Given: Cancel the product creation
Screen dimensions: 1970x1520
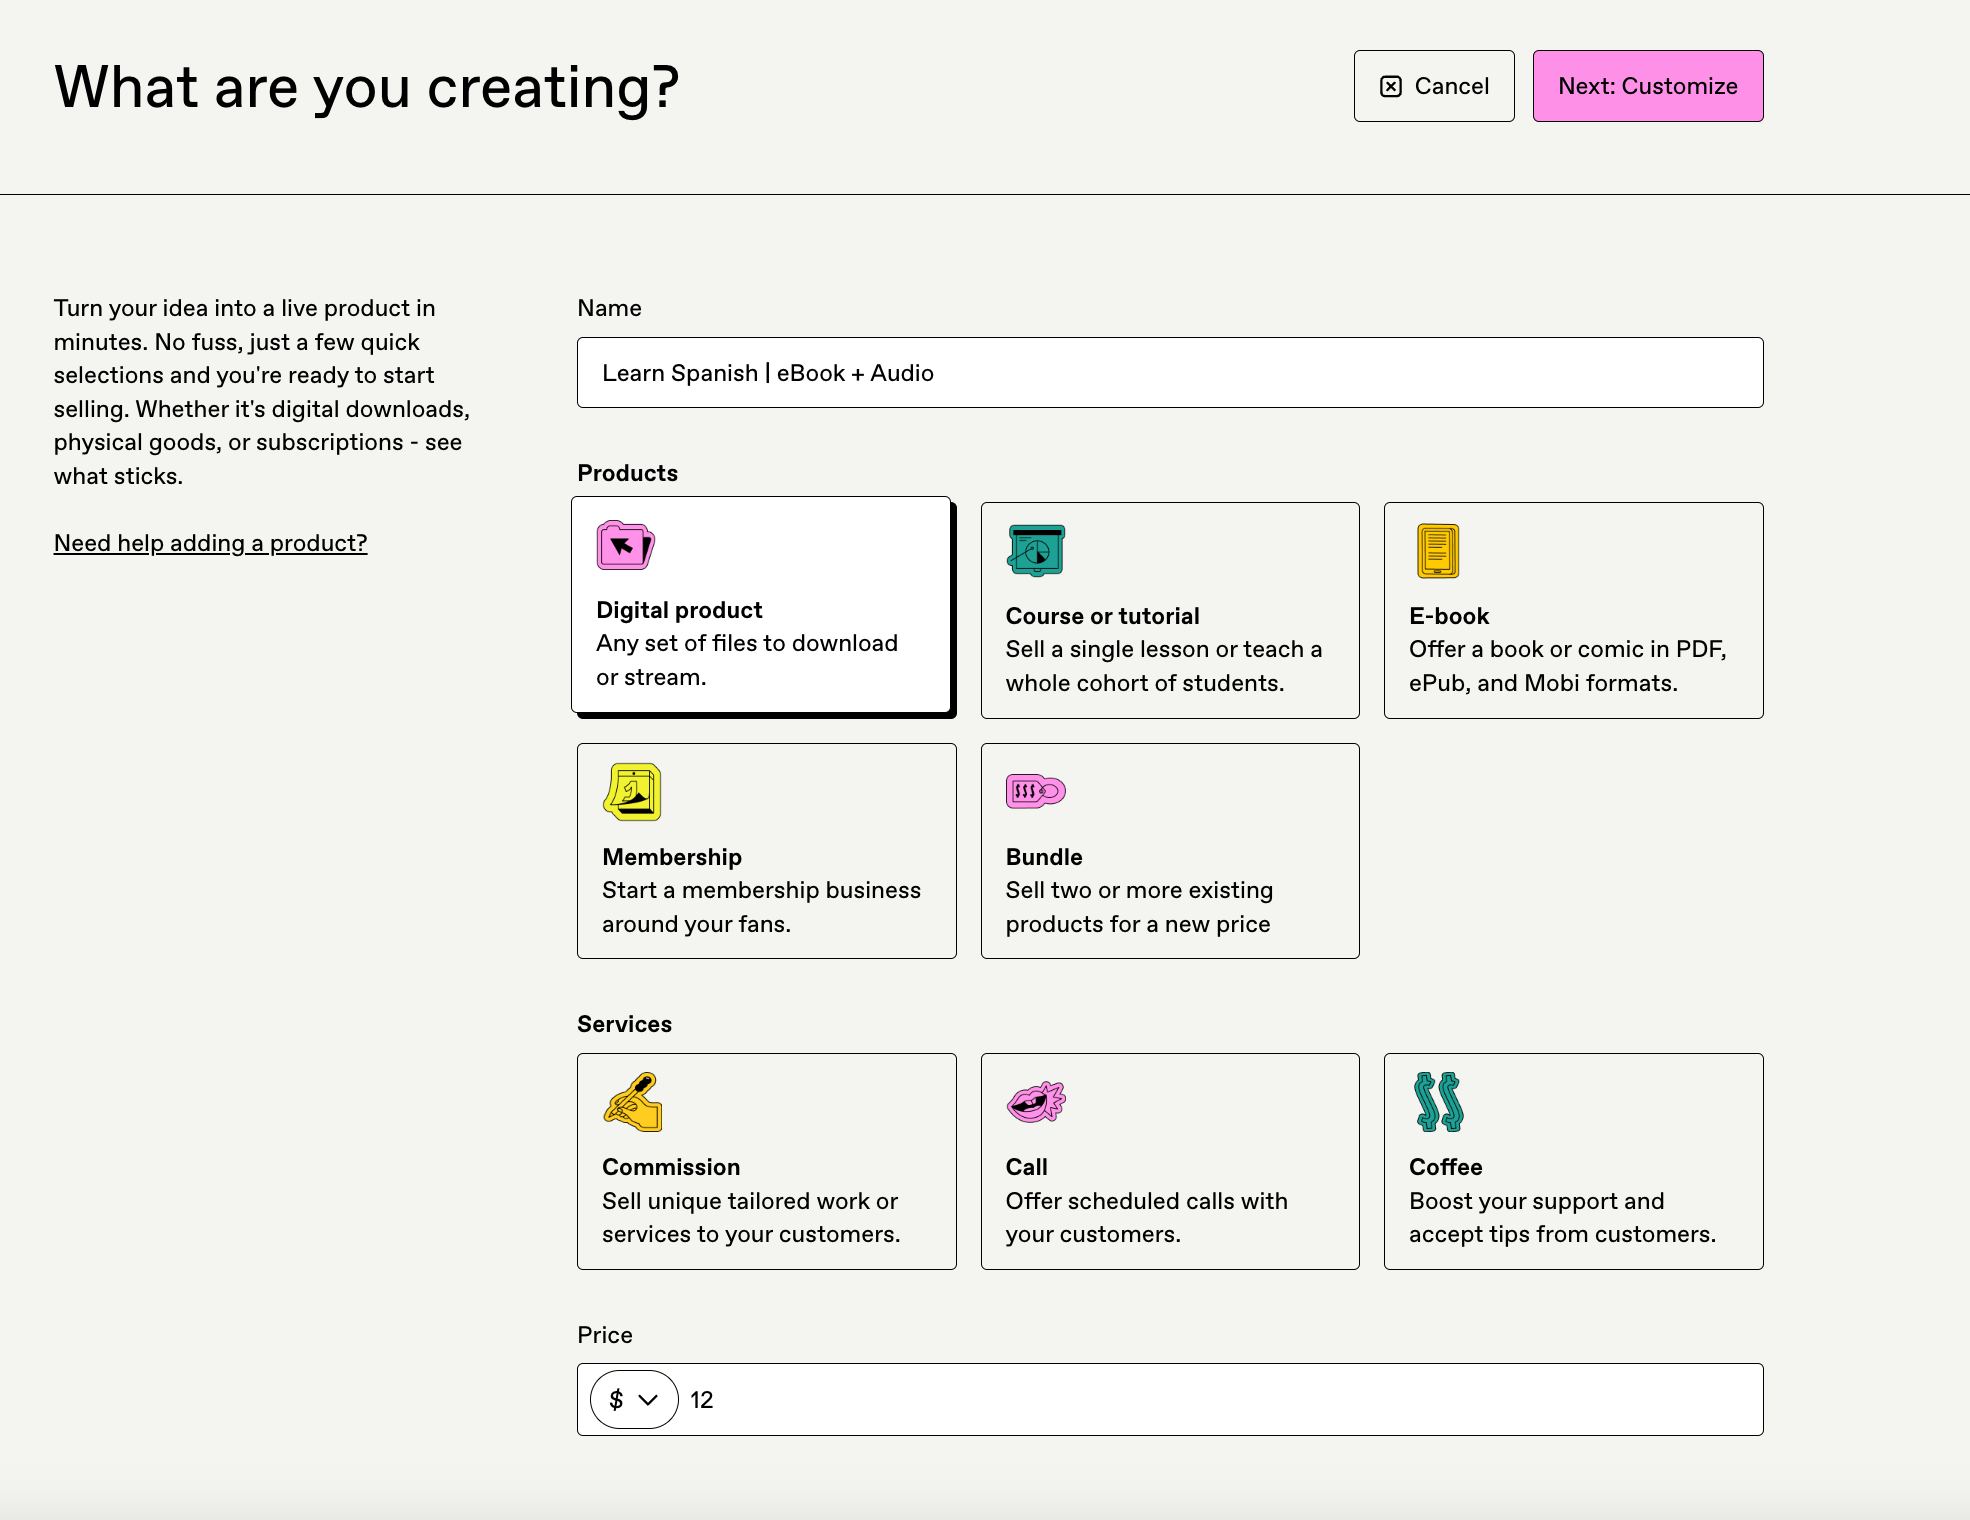Looking at the screenshot, I should [1433, 86].
